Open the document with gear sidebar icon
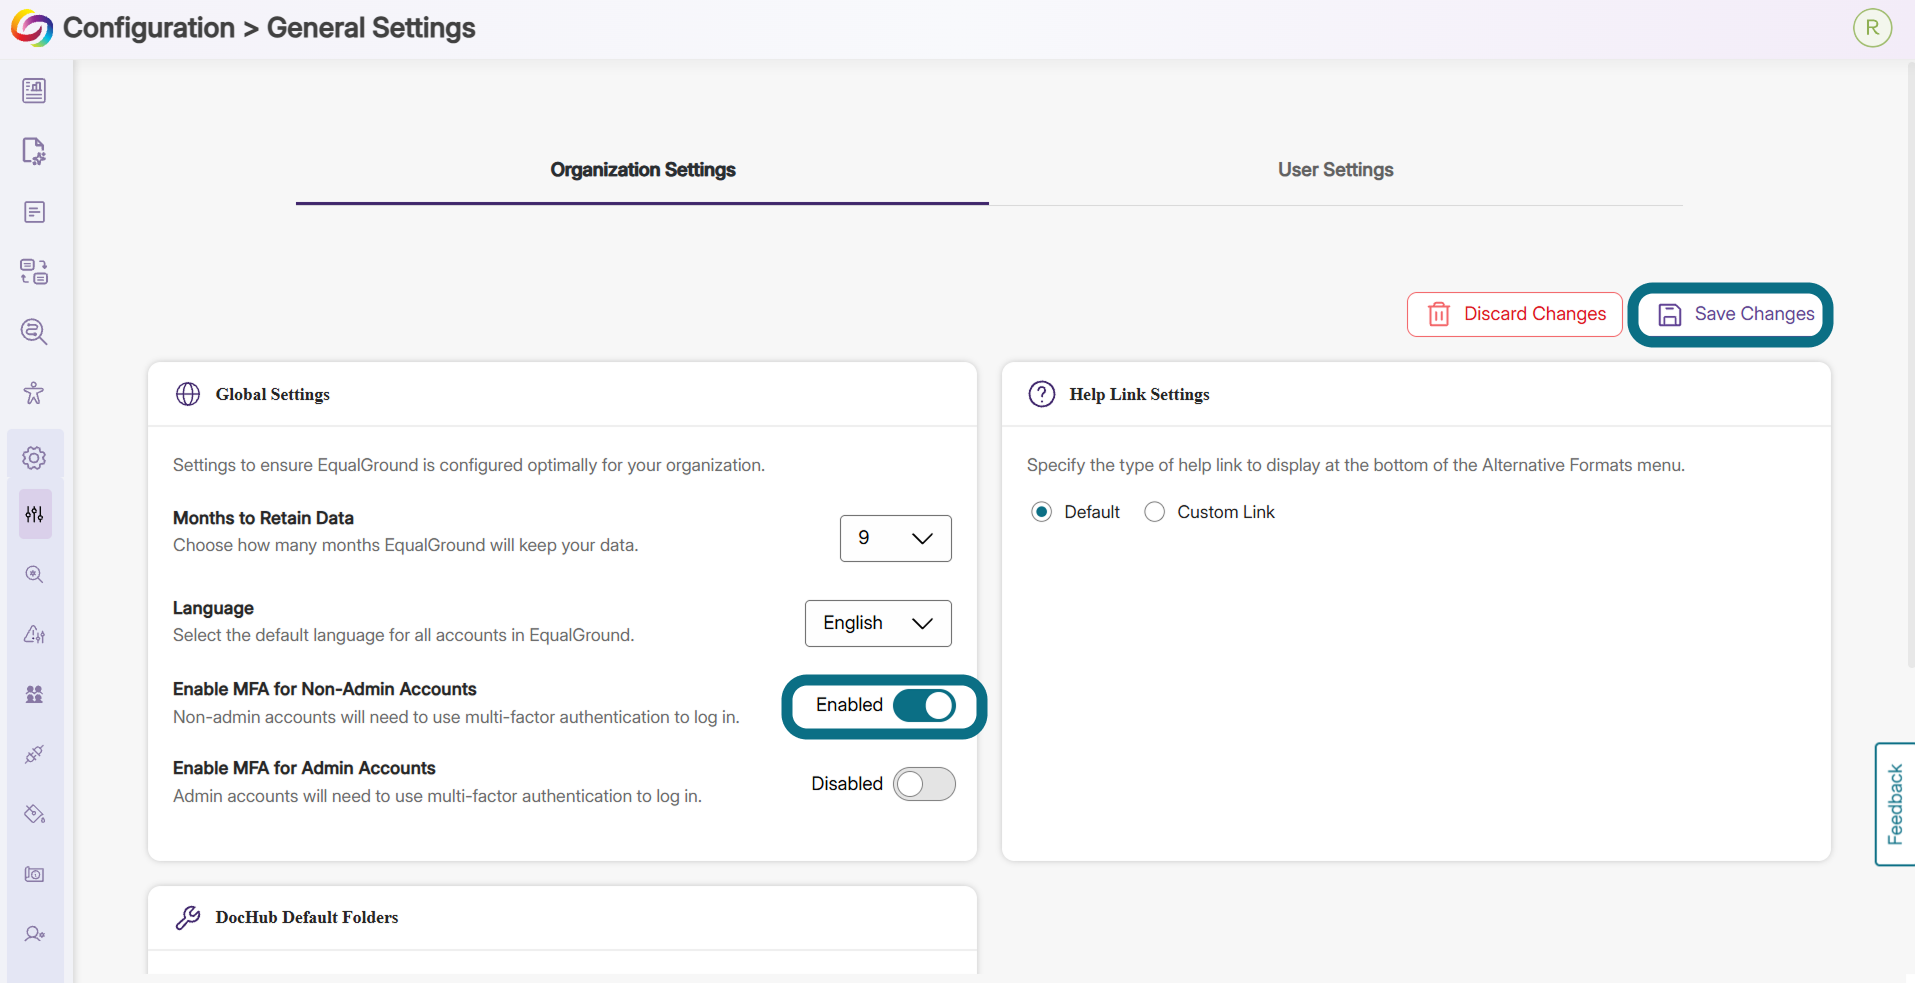Viewport: 1915px width, 983px height. pos(34,151)
